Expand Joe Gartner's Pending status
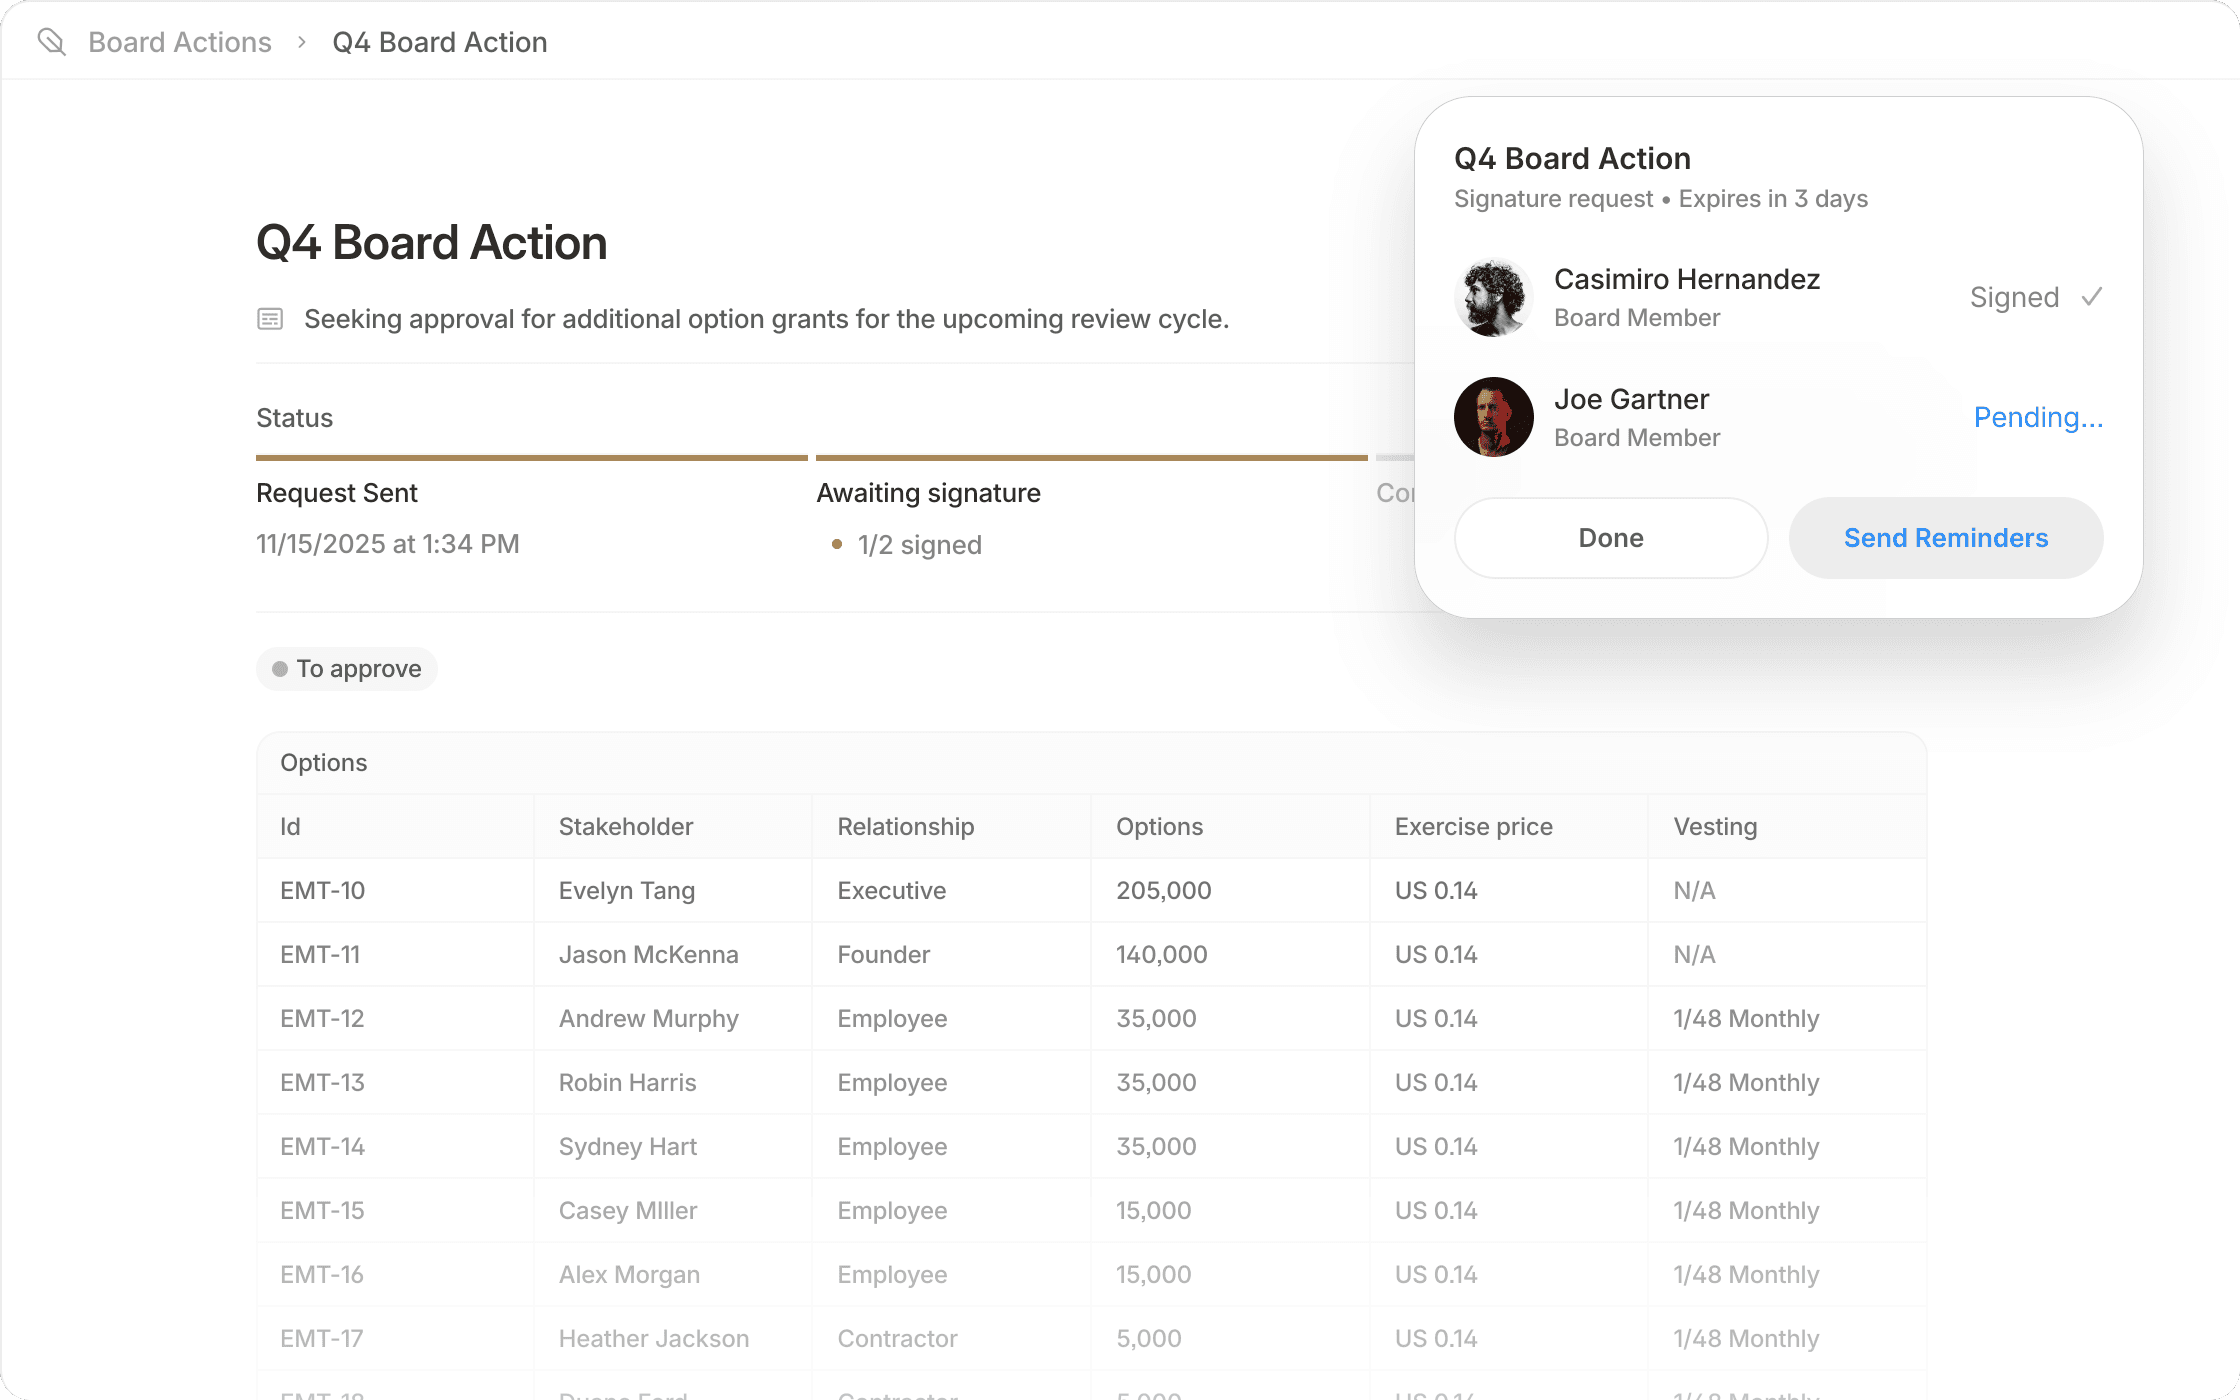Viewport: 2240px width, 1400px height. (x=2037, y=417)
